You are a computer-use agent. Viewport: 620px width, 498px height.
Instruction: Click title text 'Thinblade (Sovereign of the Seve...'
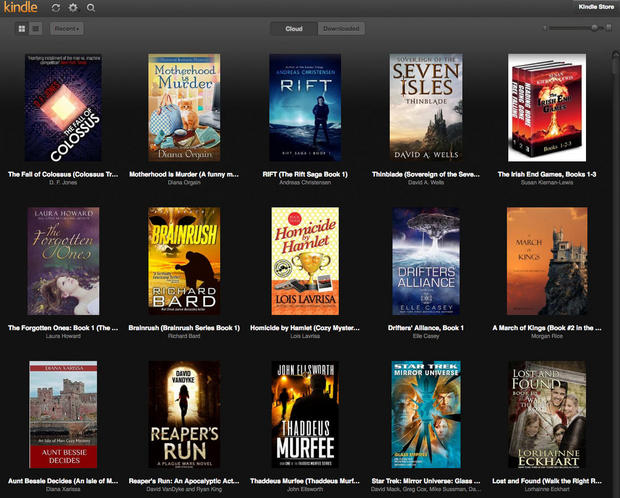(x=426, y=174)
